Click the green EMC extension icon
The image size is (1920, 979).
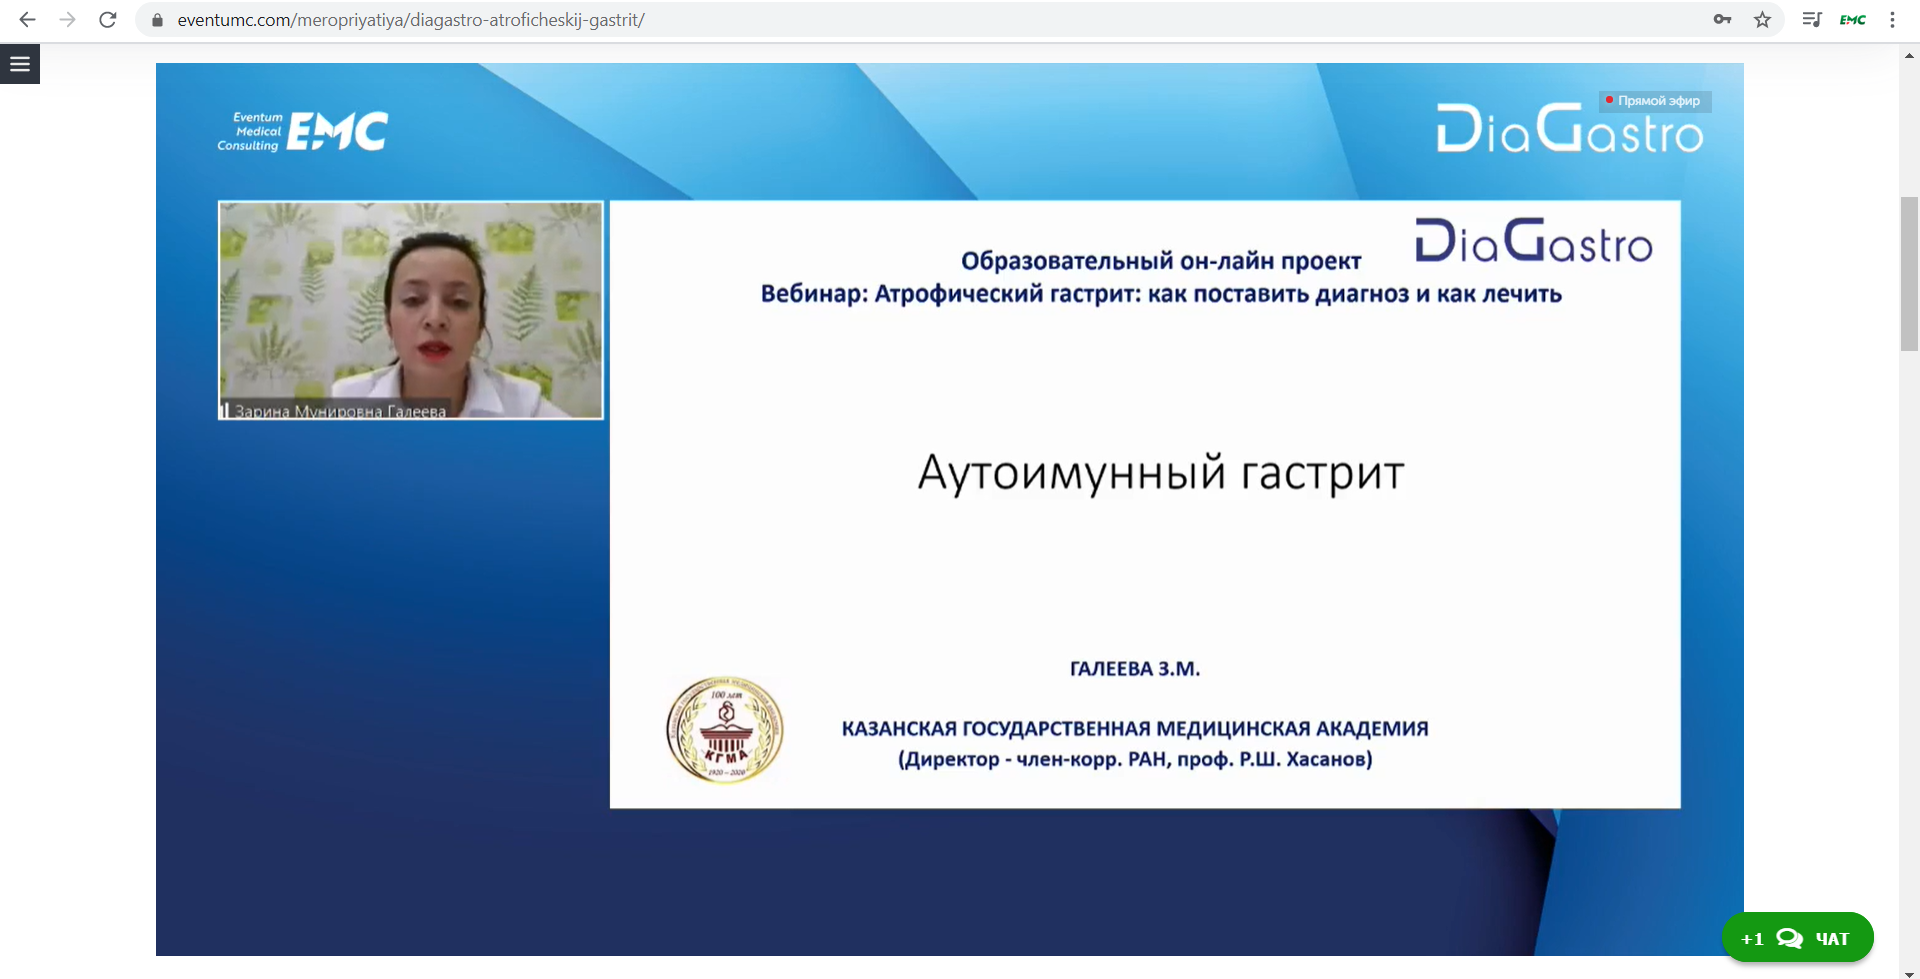click(x=1852, y=20)
